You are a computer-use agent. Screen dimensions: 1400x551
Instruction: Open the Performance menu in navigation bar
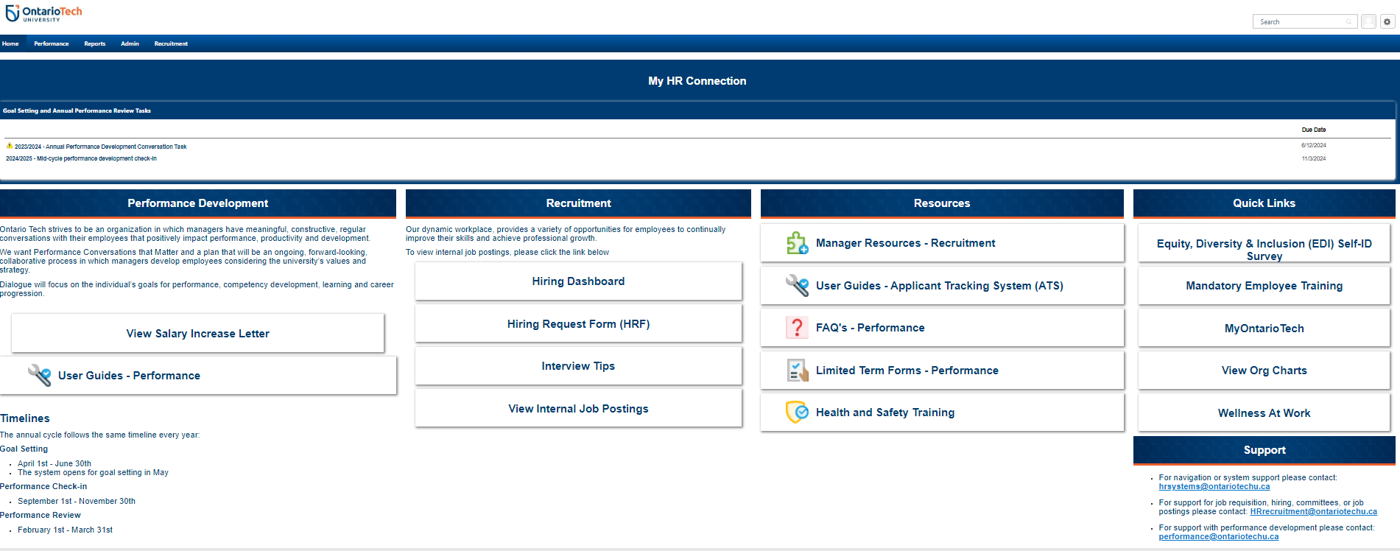point(51,44)
